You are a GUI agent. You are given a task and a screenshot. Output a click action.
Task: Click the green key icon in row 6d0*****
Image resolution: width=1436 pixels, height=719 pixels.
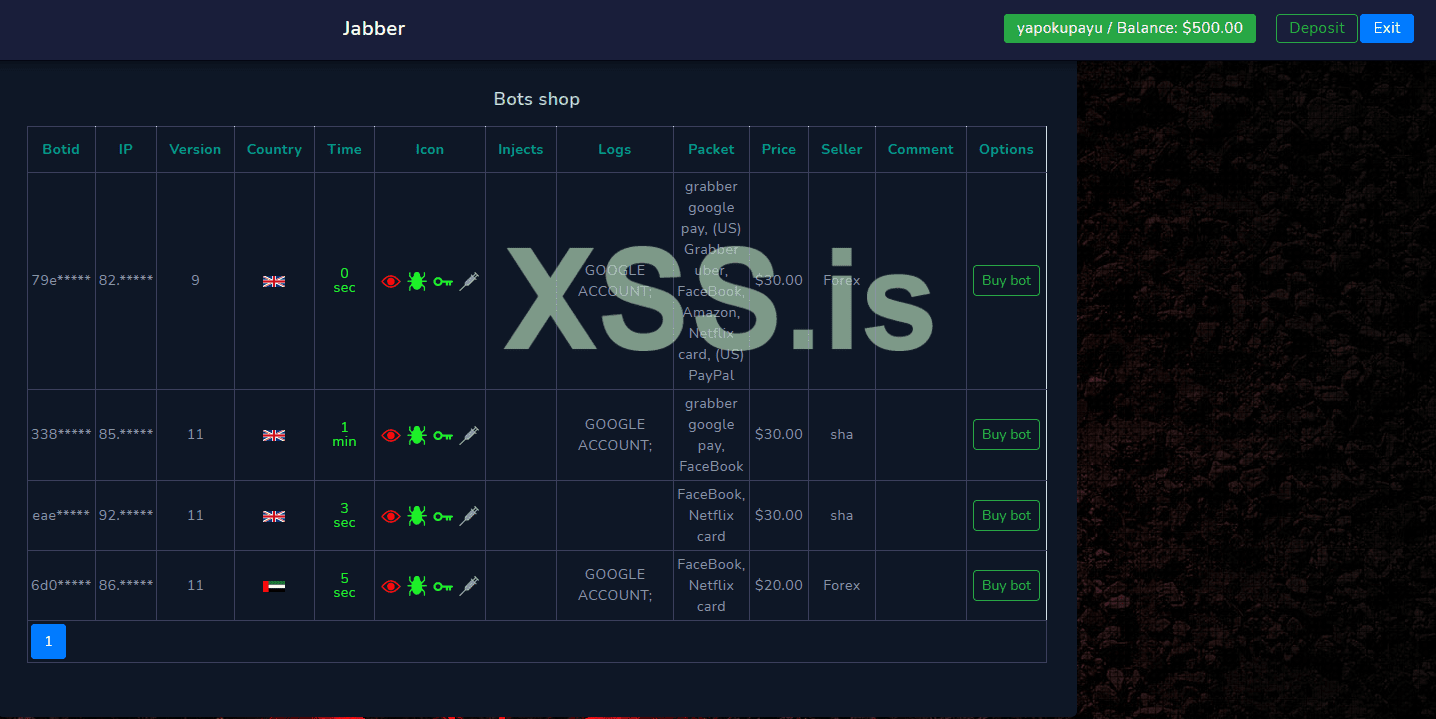443,587
